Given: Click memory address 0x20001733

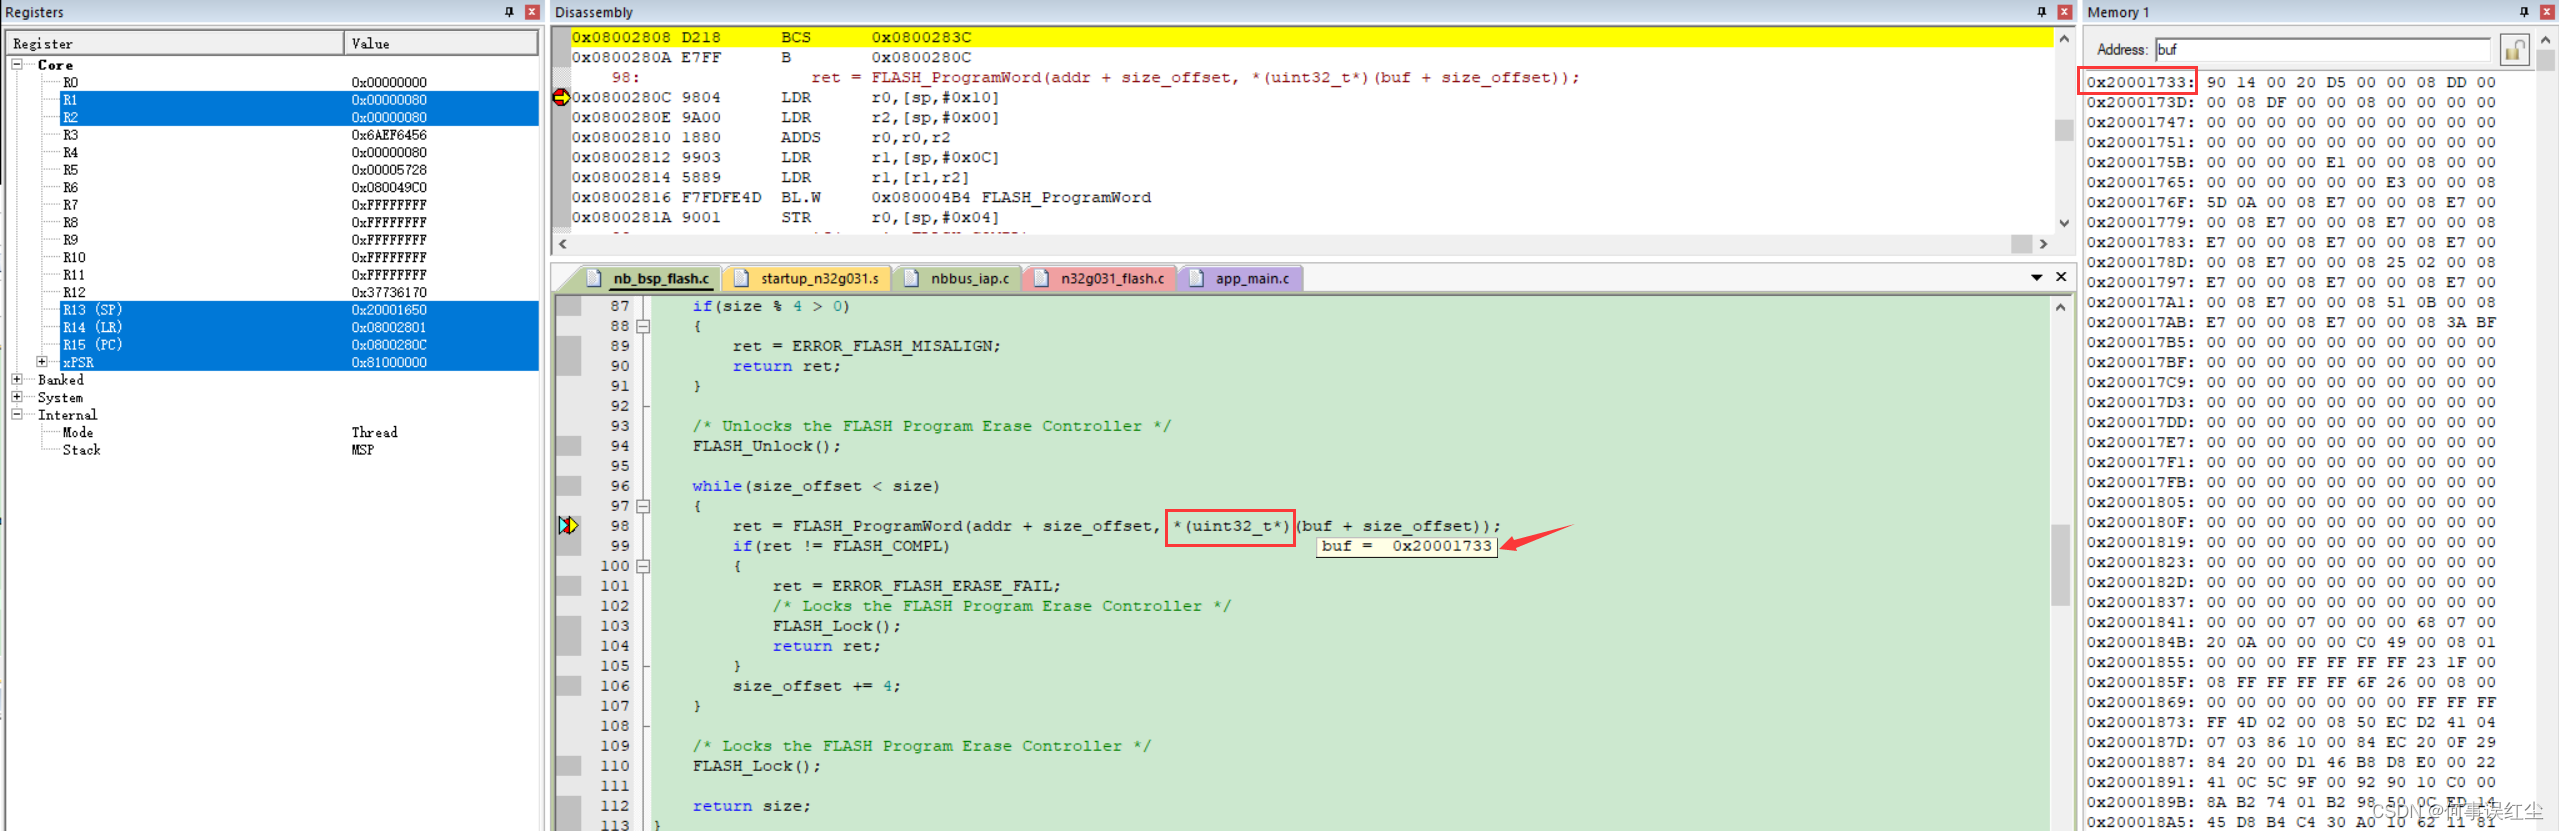Looking at the screenshot, I should coord(2139,82).
